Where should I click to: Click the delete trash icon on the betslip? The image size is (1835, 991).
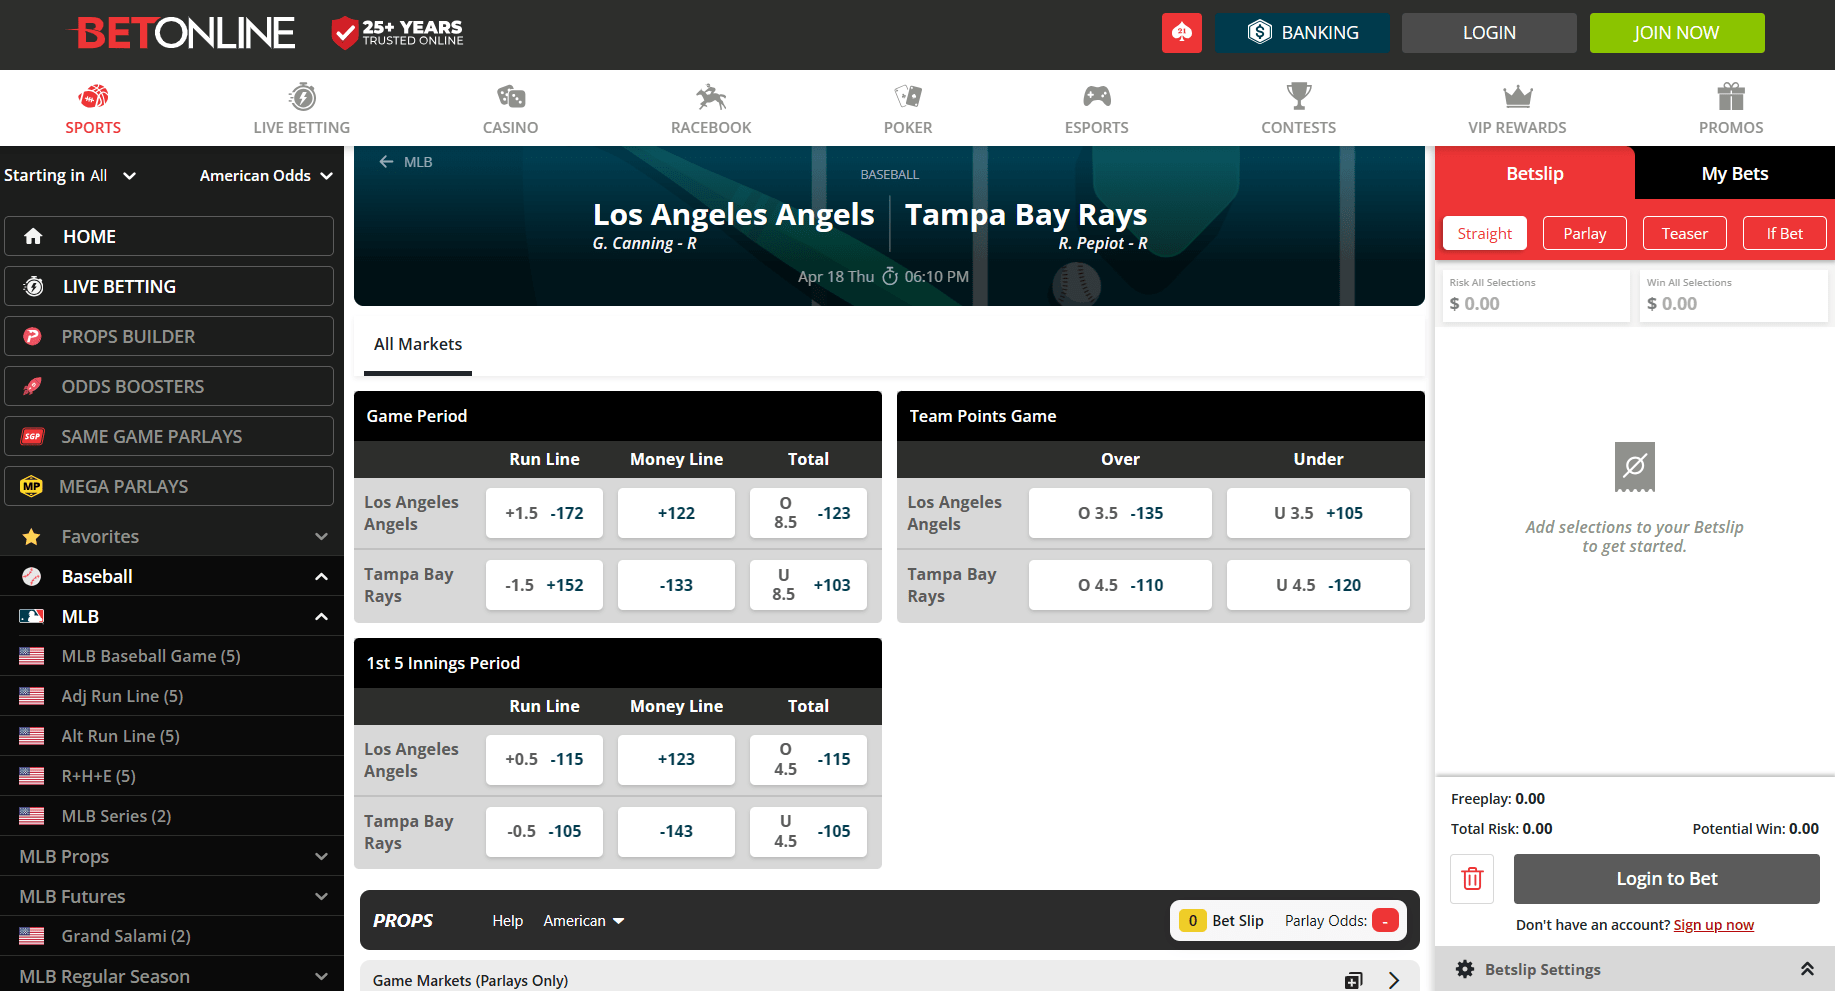(x=1471, y=878)
